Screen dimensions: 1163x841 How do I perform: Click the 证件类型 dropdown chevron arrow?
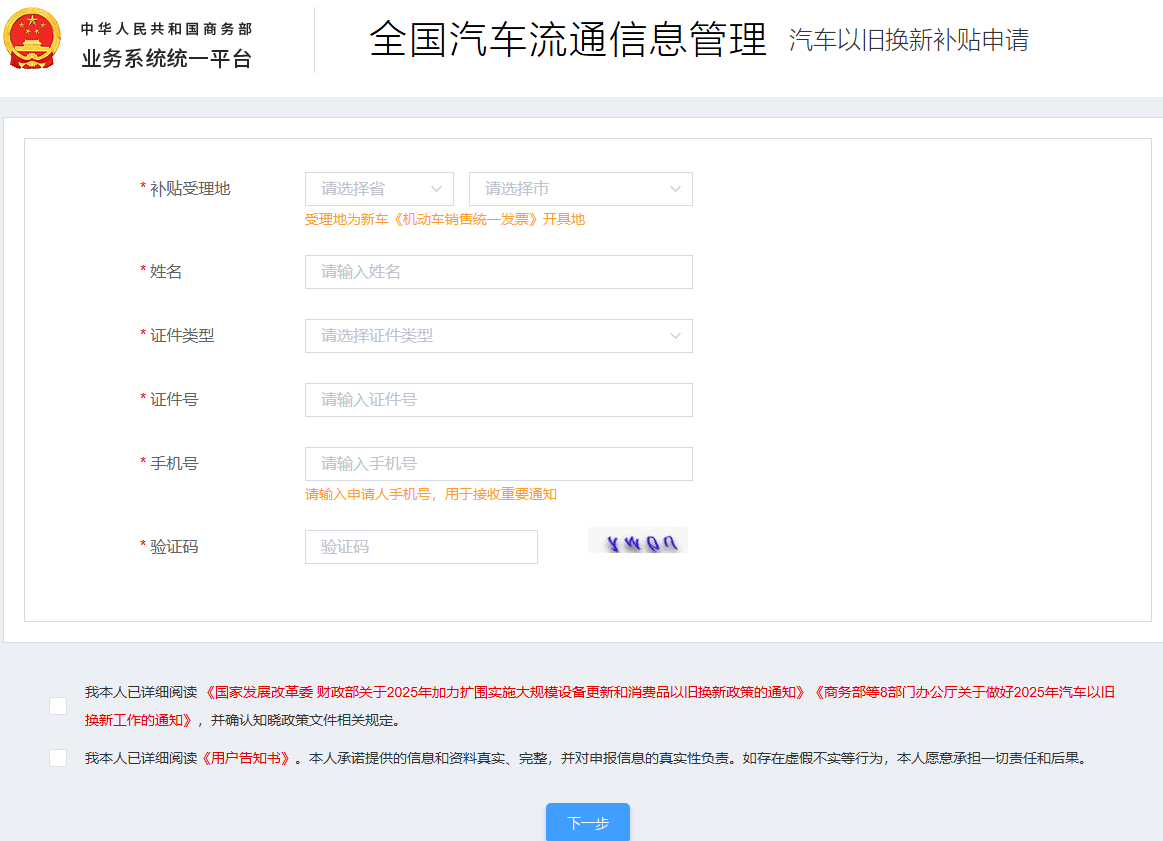[x=675, y=336]
